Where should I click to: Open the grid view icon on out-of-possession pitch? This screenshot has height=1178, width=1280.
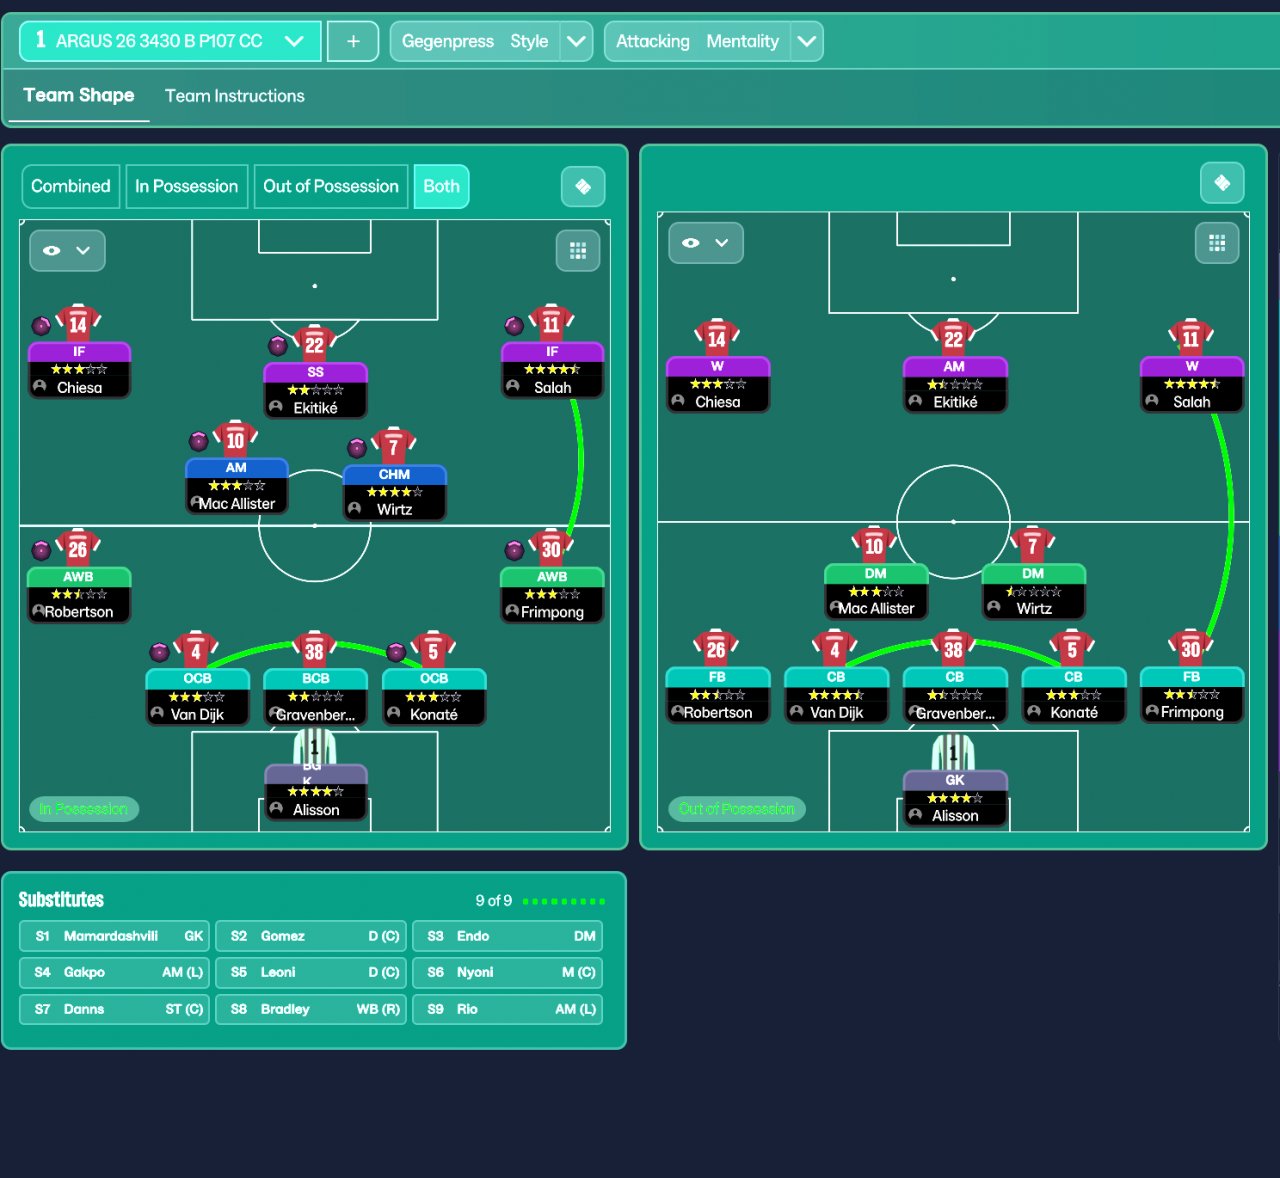pos(1217,243)
